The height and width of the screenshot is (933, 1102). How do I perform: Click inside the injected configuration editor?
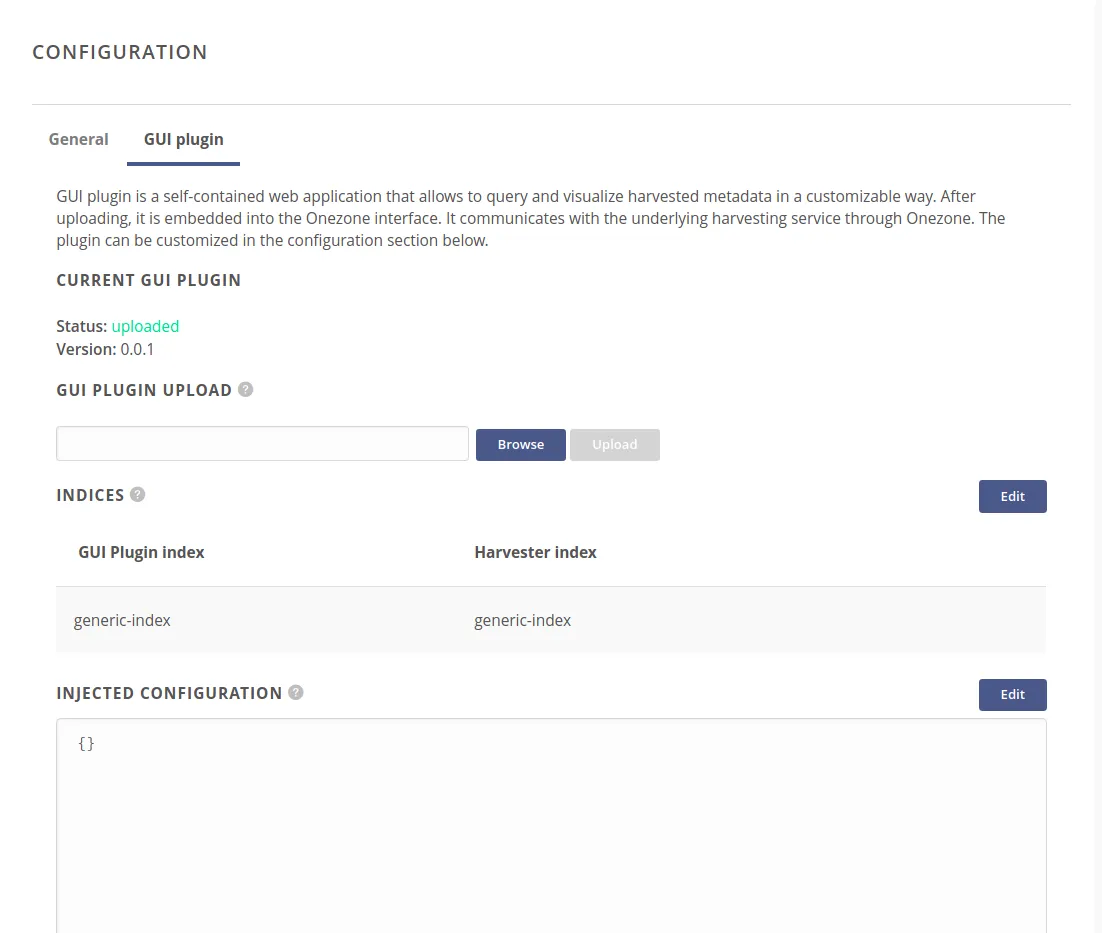tap(550, 800)
